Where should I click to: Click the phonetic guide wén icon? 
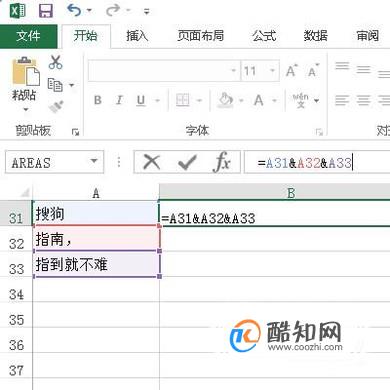pos(300,100)
